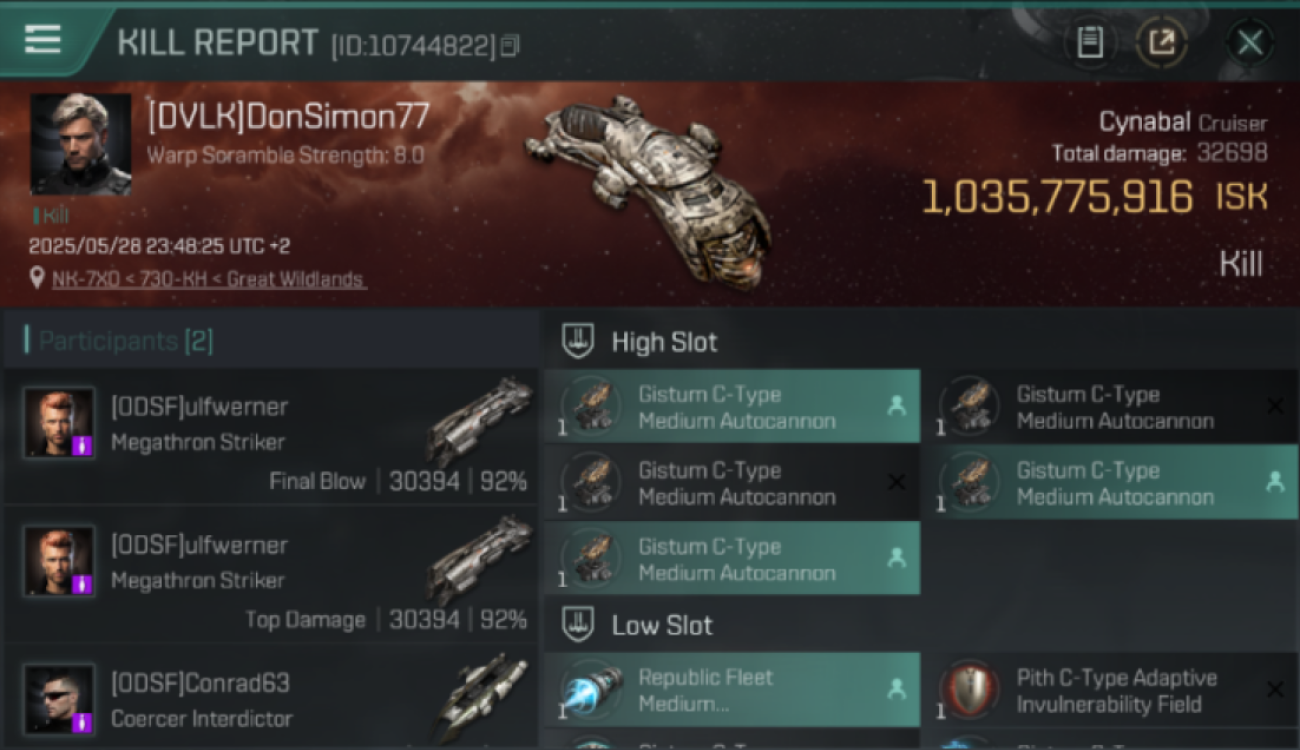Open the NK-7XO Great Wildlands location link
The height and width of the screenshot is (750, 1300).
pyautogui.click(x=209, y=279)
